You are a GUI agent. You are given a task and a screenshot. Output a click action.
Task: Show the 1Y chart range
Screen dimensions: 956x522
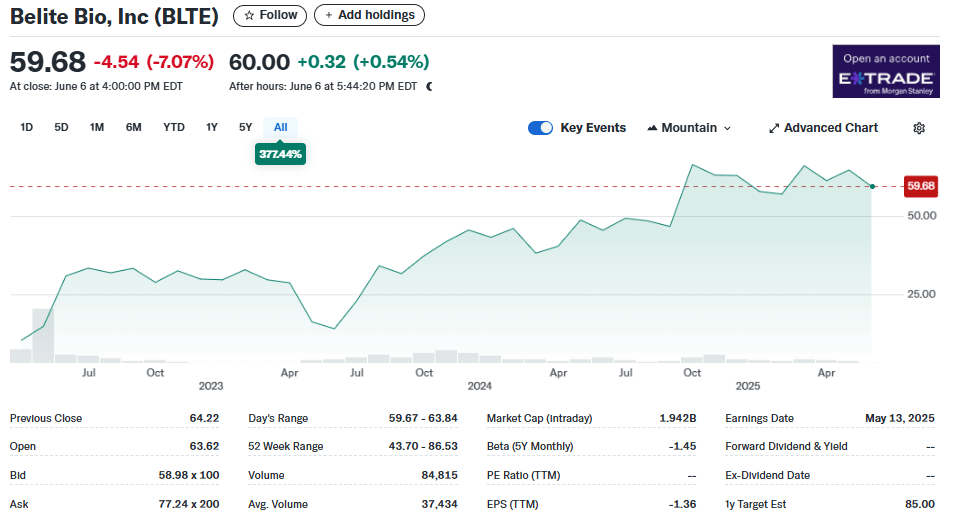tap(212, 127)
